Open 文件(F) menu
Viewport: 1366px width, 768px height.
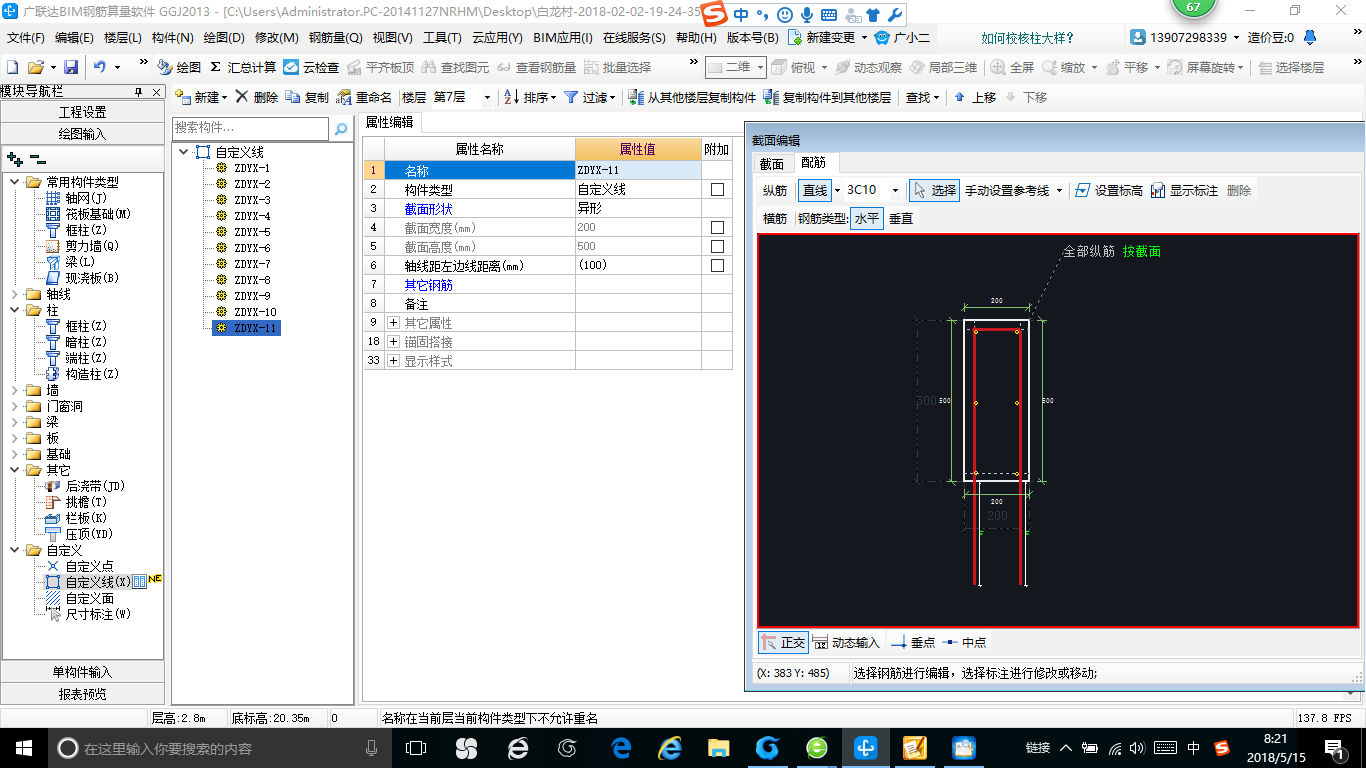[26, 38]
